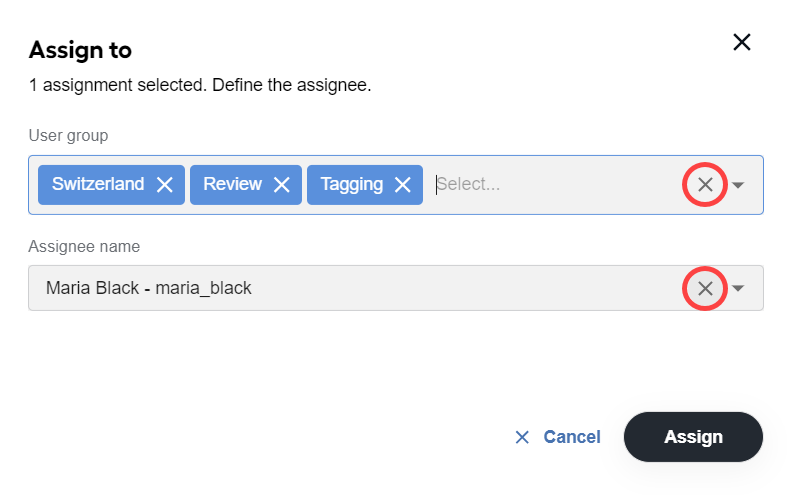Remove the Switzerland tag from user groups
Screen dimensions: 791x495
(x=164, y=185)
